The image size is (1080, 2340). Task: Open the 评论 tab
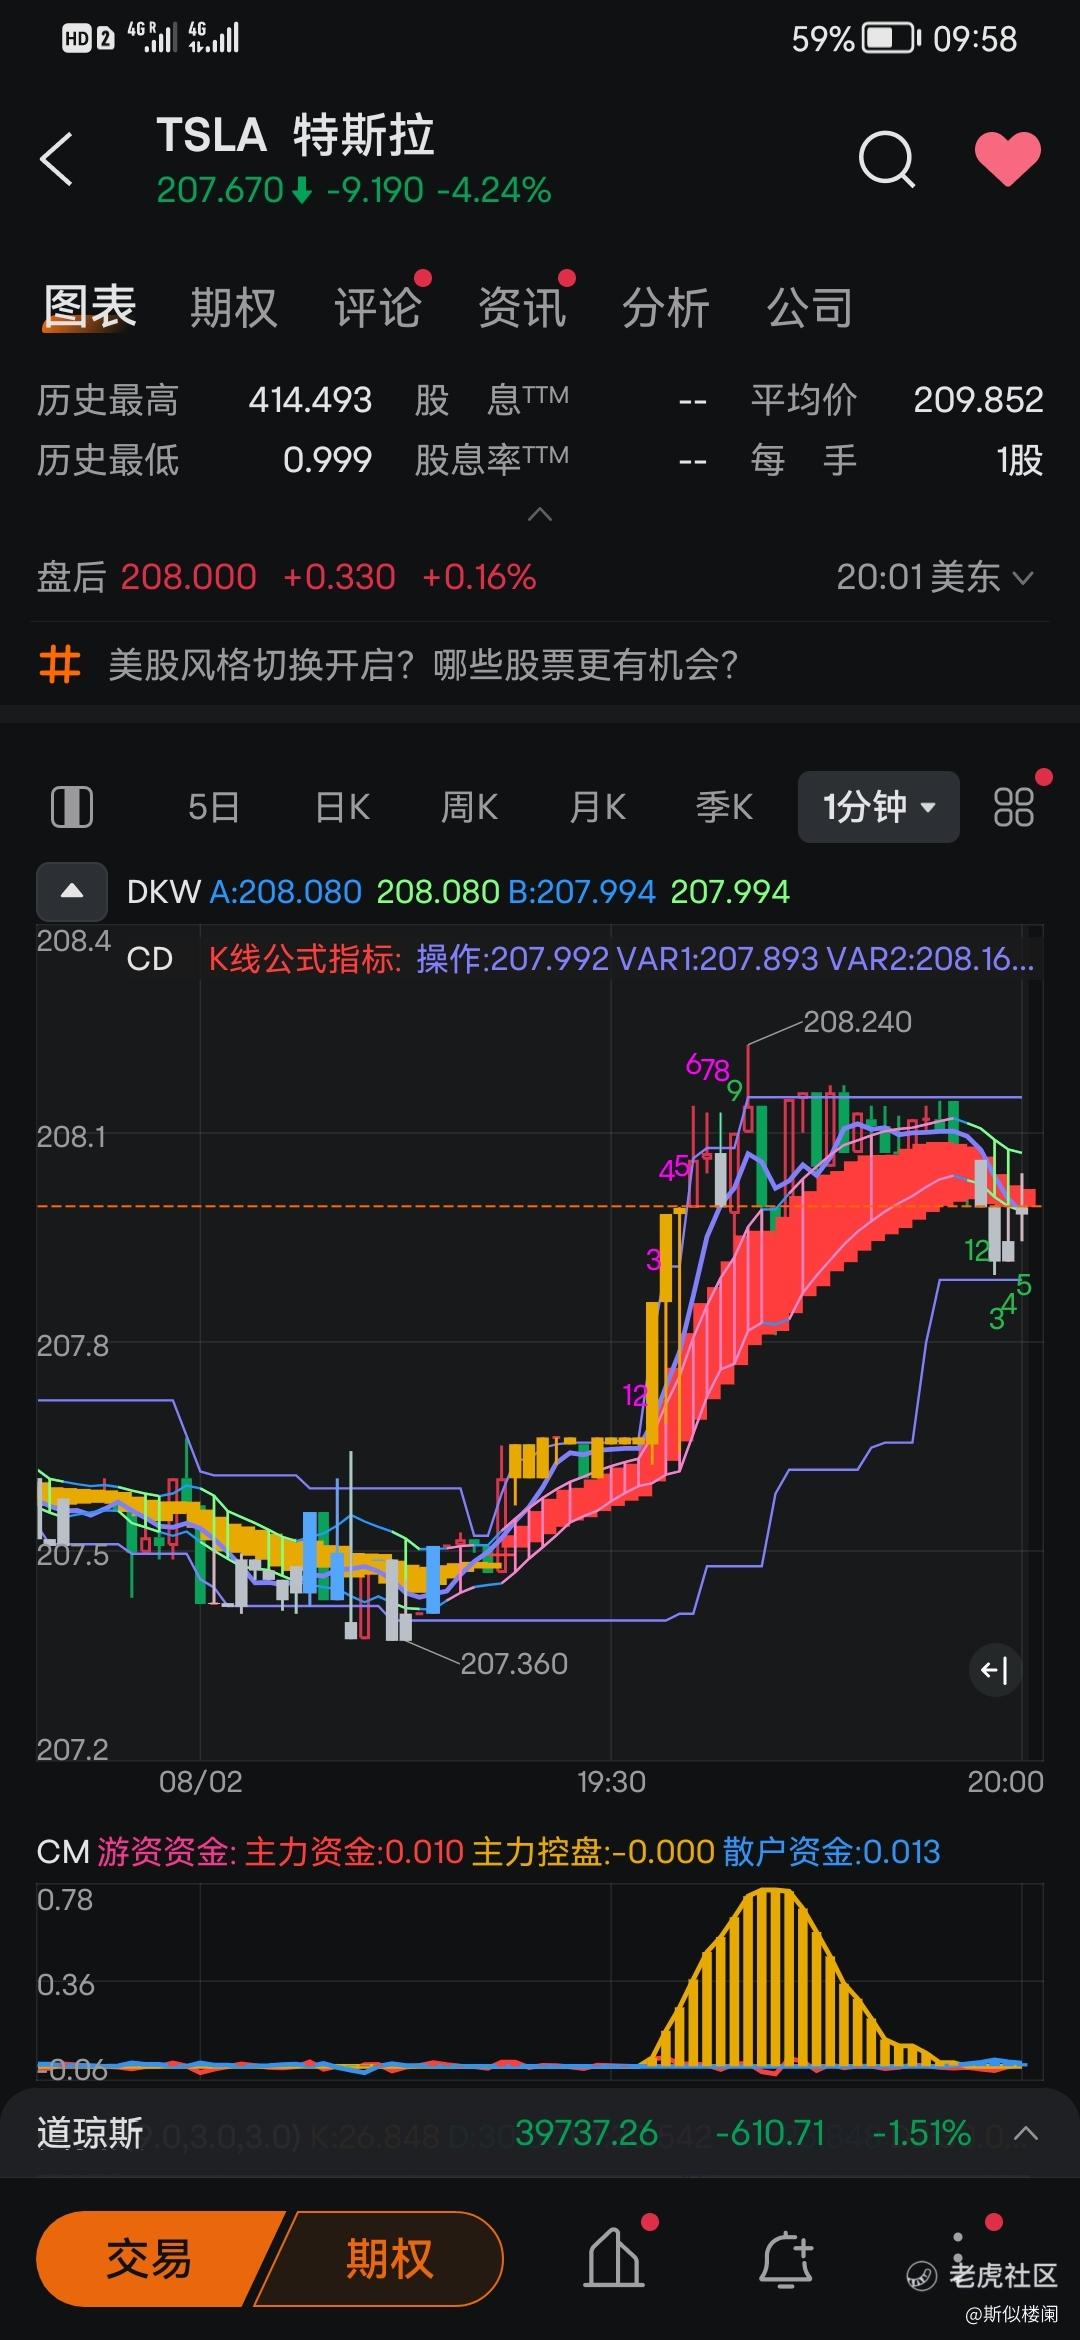point(377,307)
